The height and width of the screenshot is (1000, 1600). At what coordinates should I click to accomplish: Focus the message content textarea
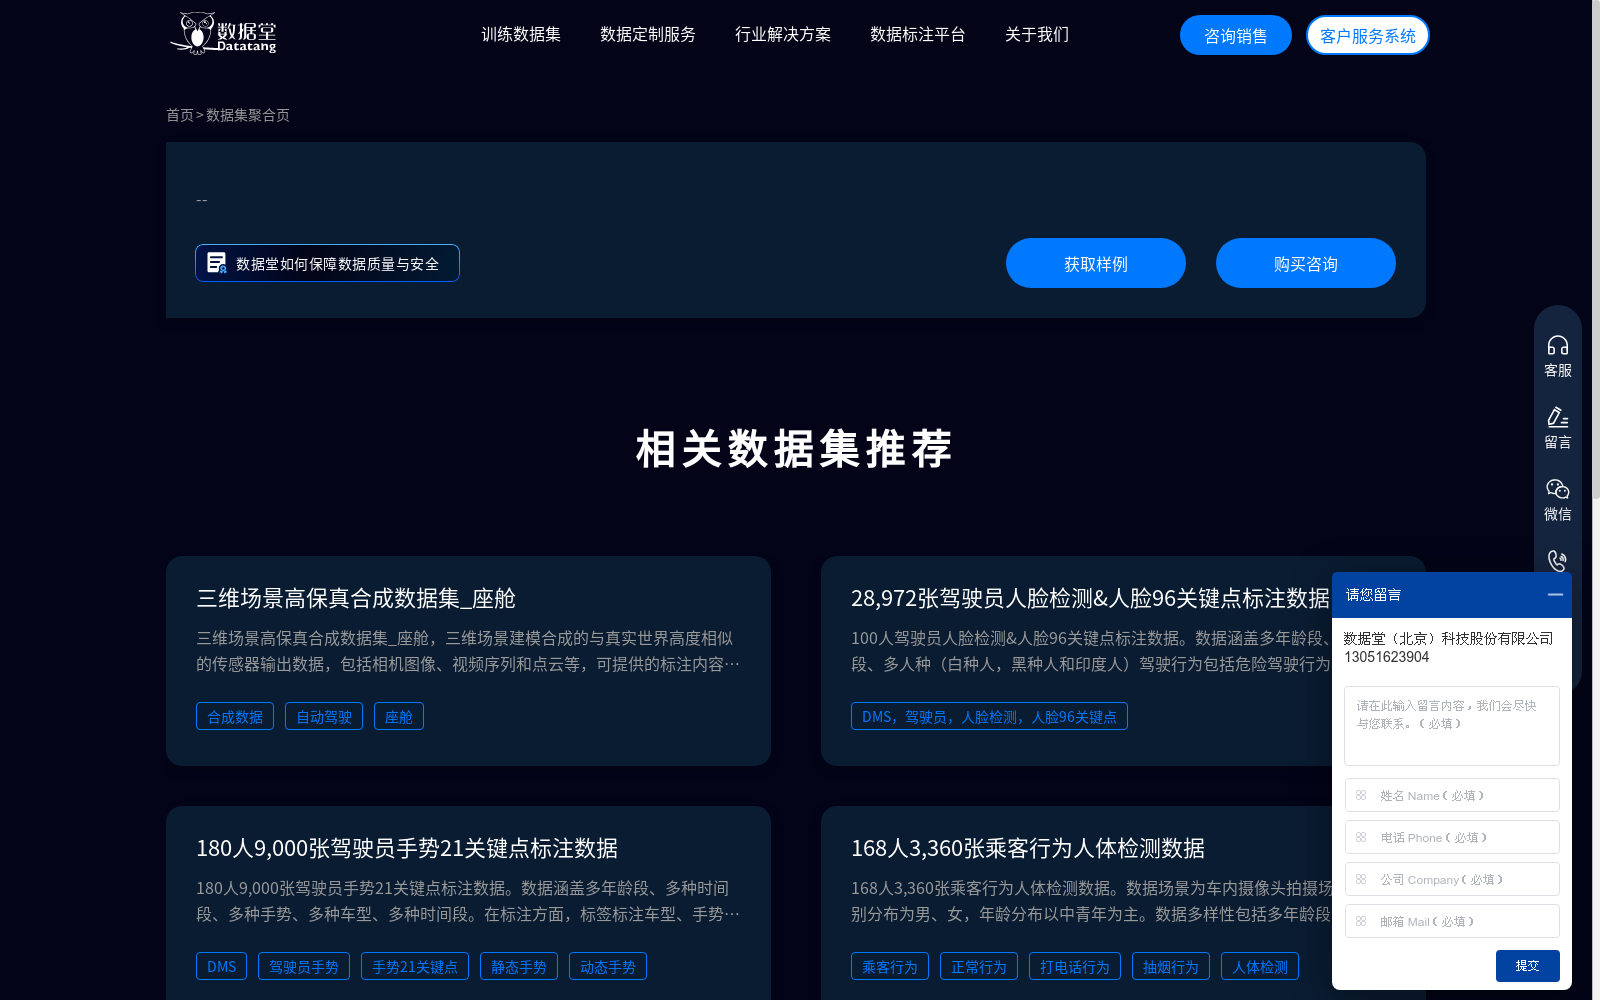pyautogui.click(x=1452, y=726)
